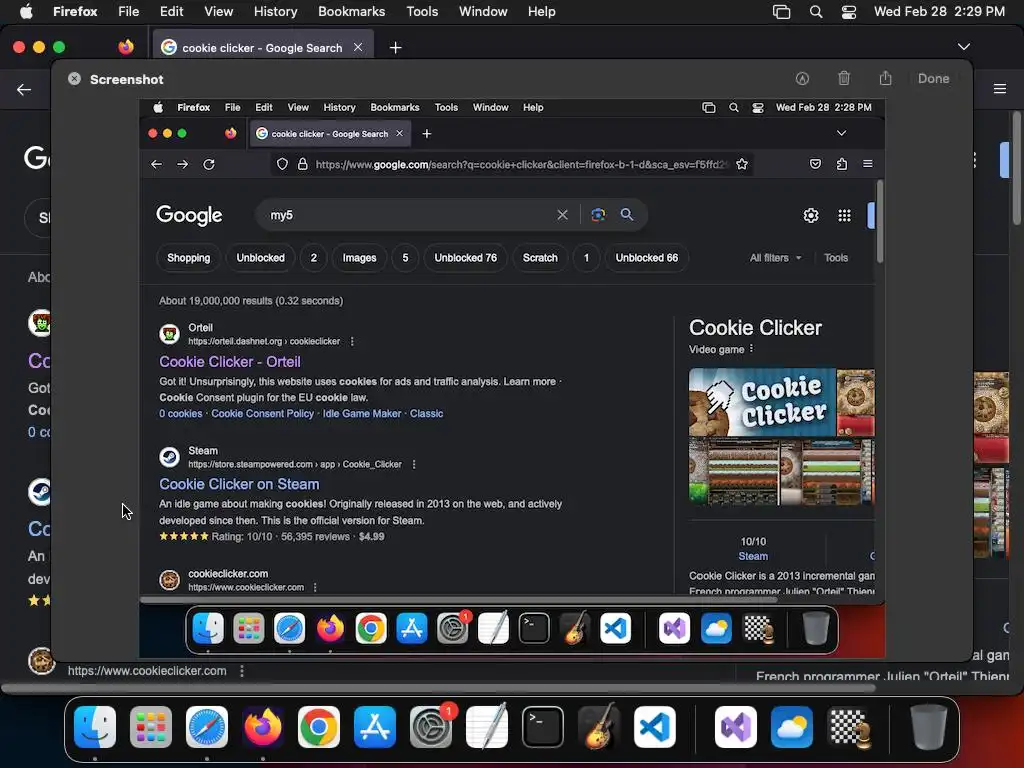This screenshot has height=768, width=1024.
Task: Open the Firefox menu in menu bar
Action: (75, 11)
